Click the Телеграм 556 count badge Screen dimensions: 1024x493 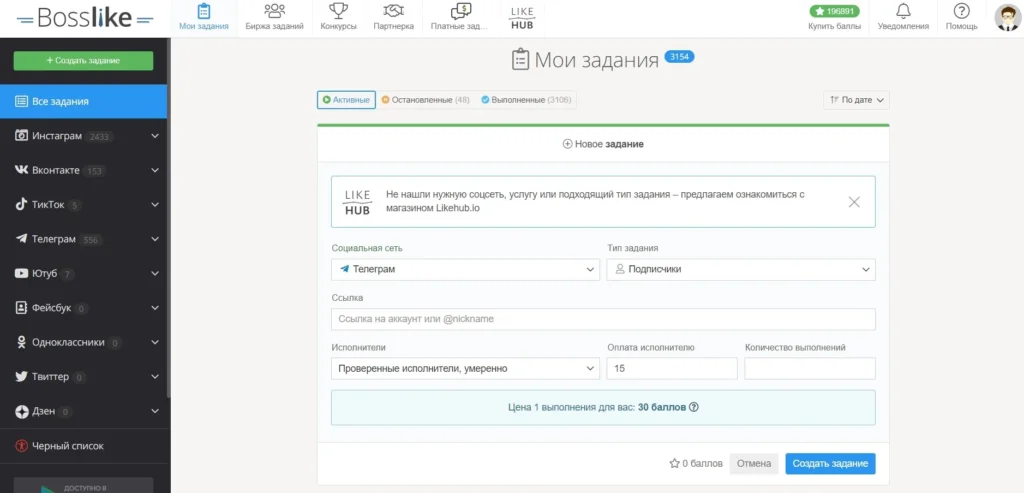(x=91, y=240)
